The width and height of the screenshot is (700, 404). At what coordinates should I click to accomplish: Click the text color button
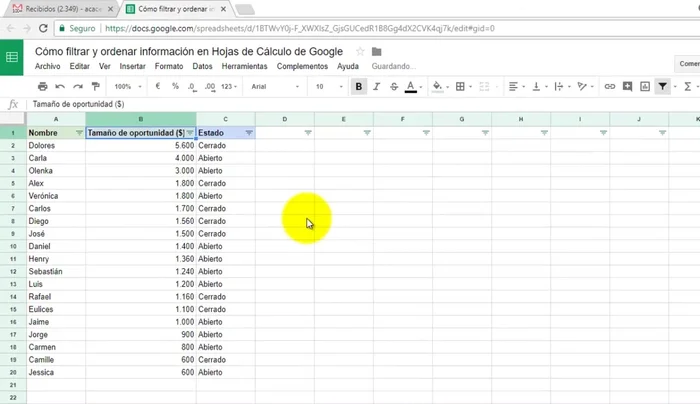click(x=410, y=87)
